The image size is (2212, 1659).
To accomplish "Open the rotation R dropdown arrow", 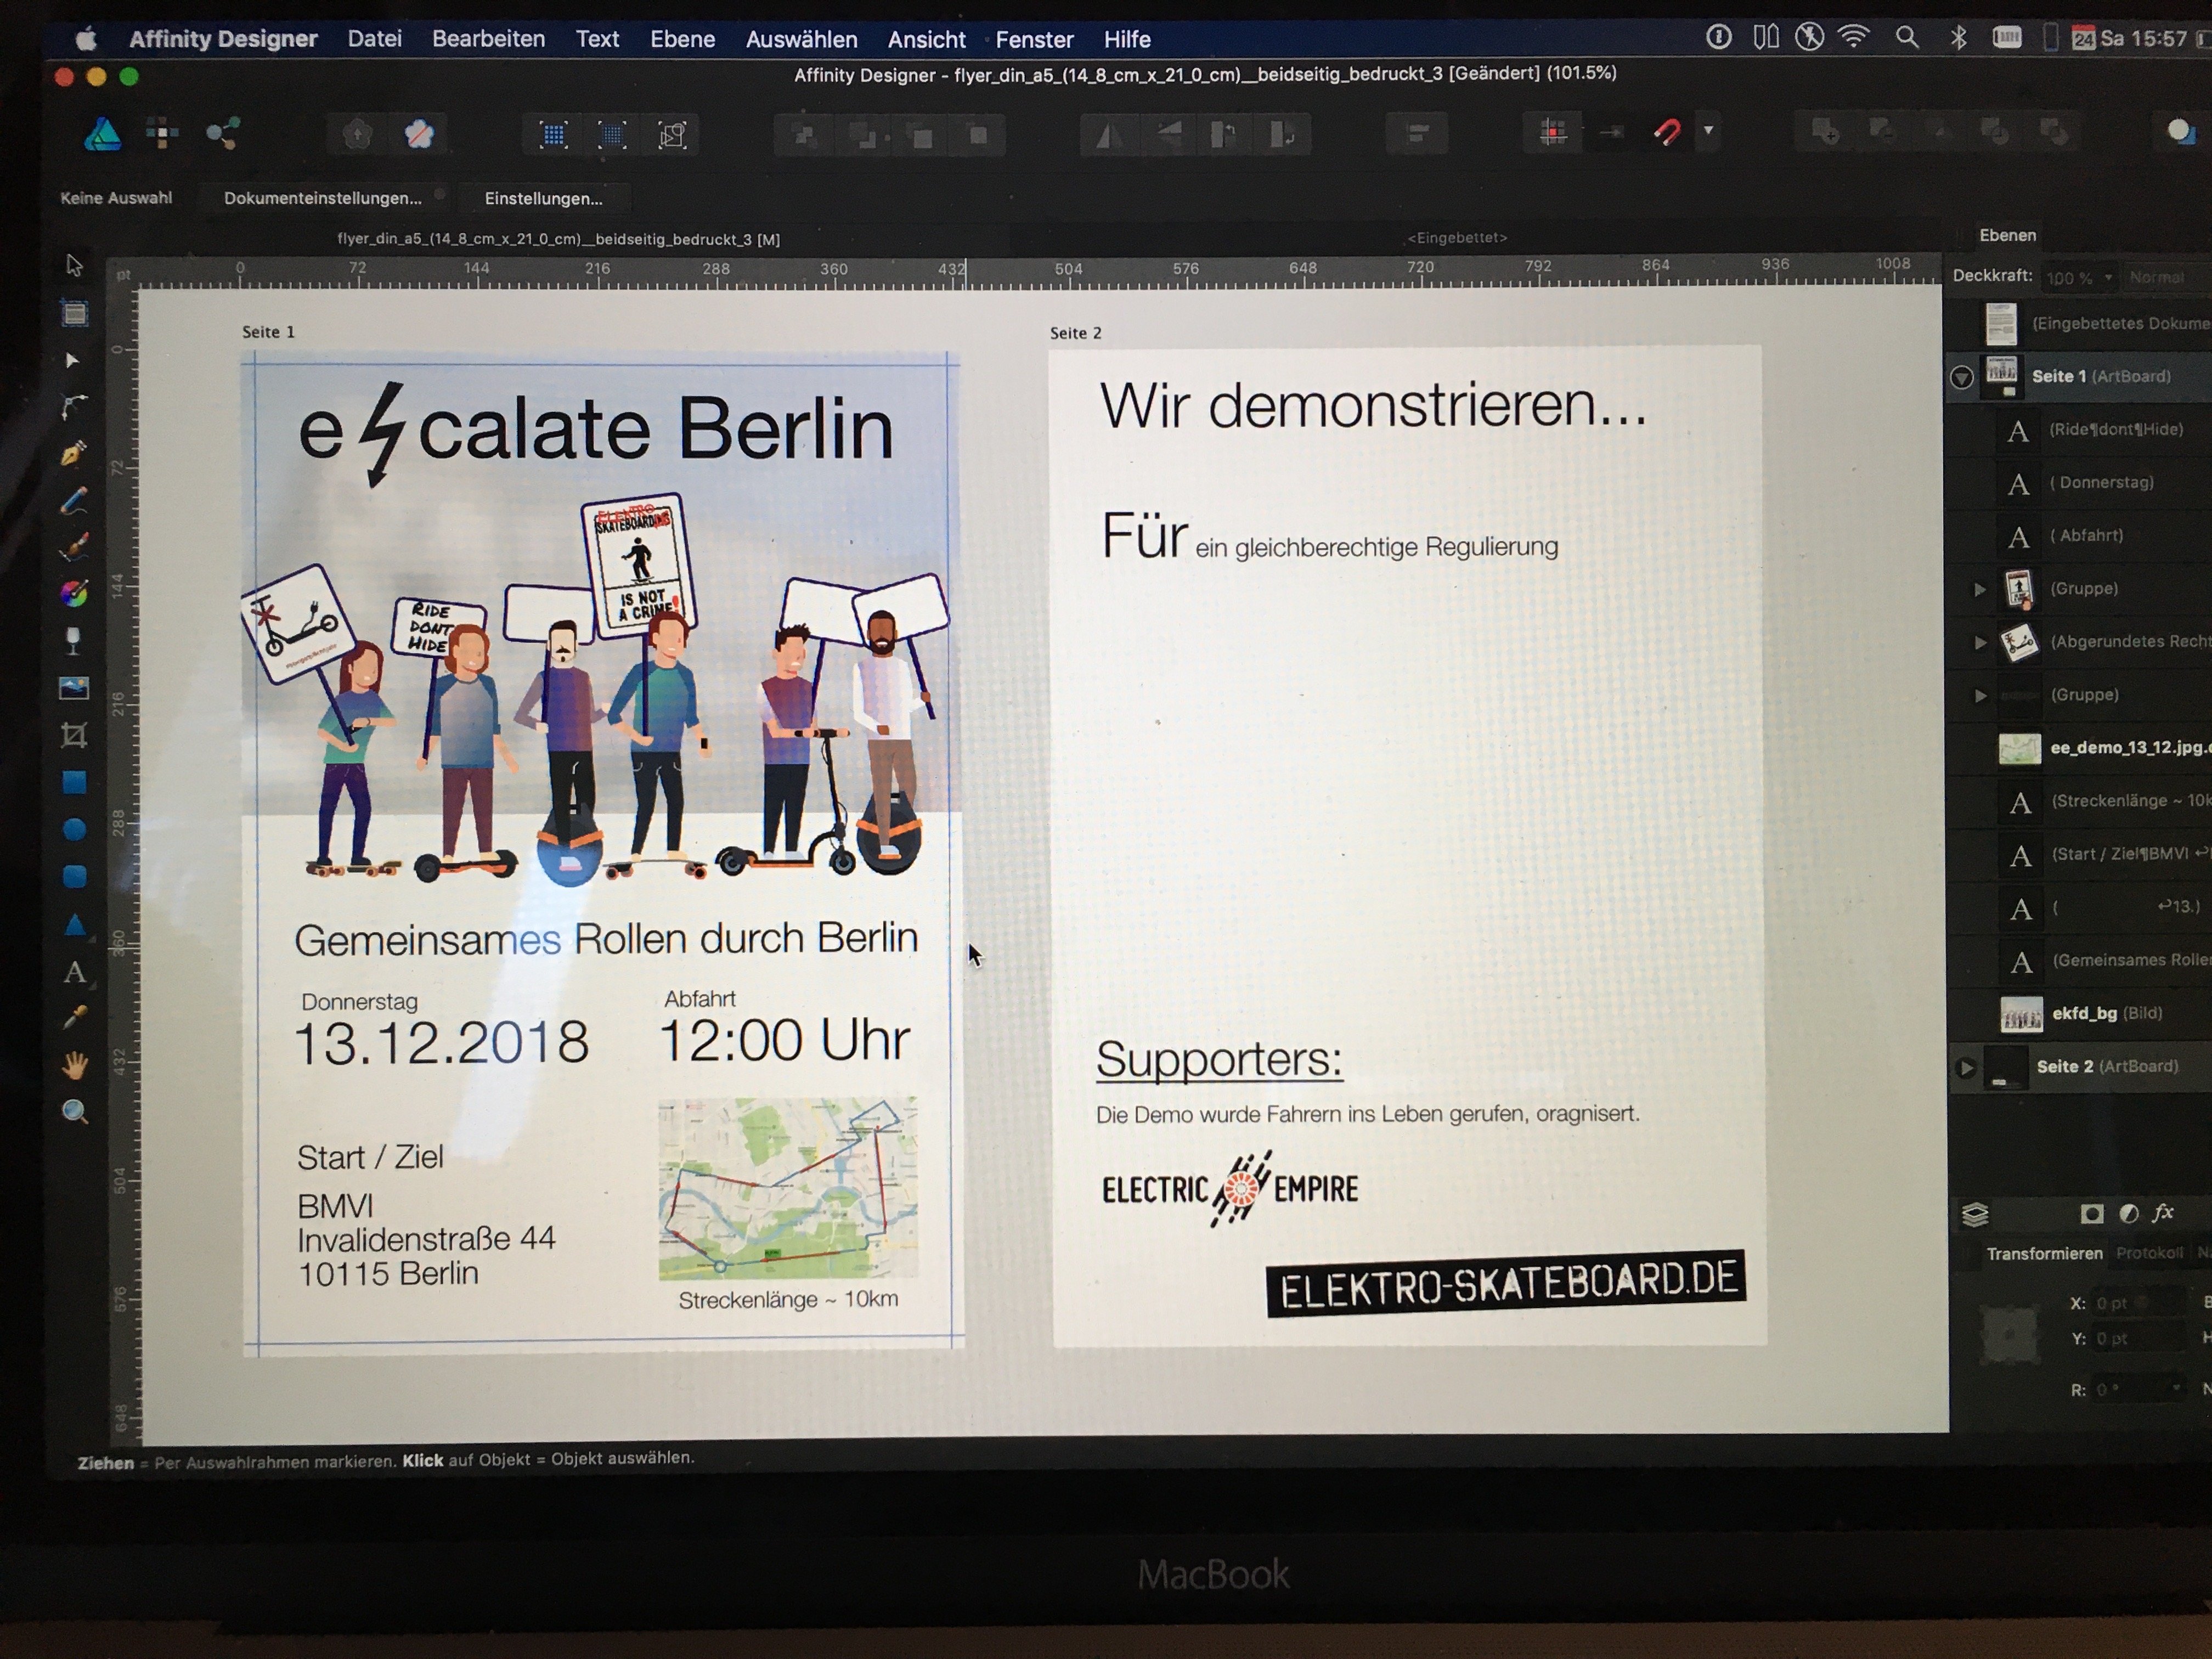I will click(2176, 1389).
